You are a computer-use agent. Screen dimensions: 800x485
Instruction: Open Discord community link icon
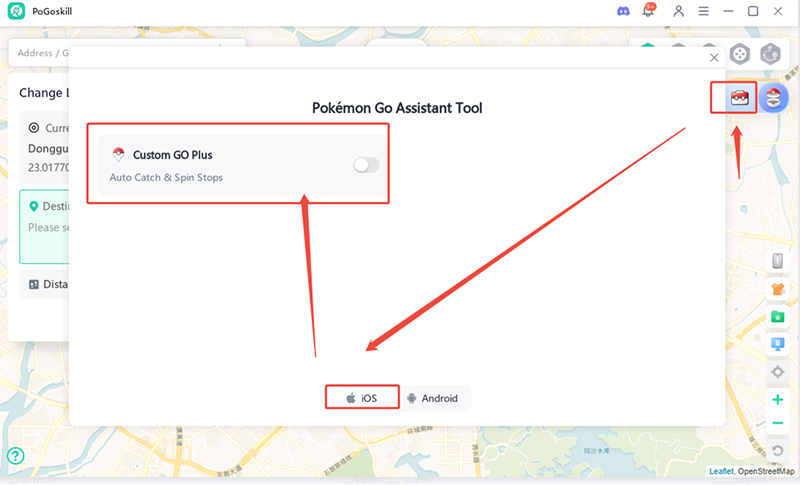(x=623, y=11)
